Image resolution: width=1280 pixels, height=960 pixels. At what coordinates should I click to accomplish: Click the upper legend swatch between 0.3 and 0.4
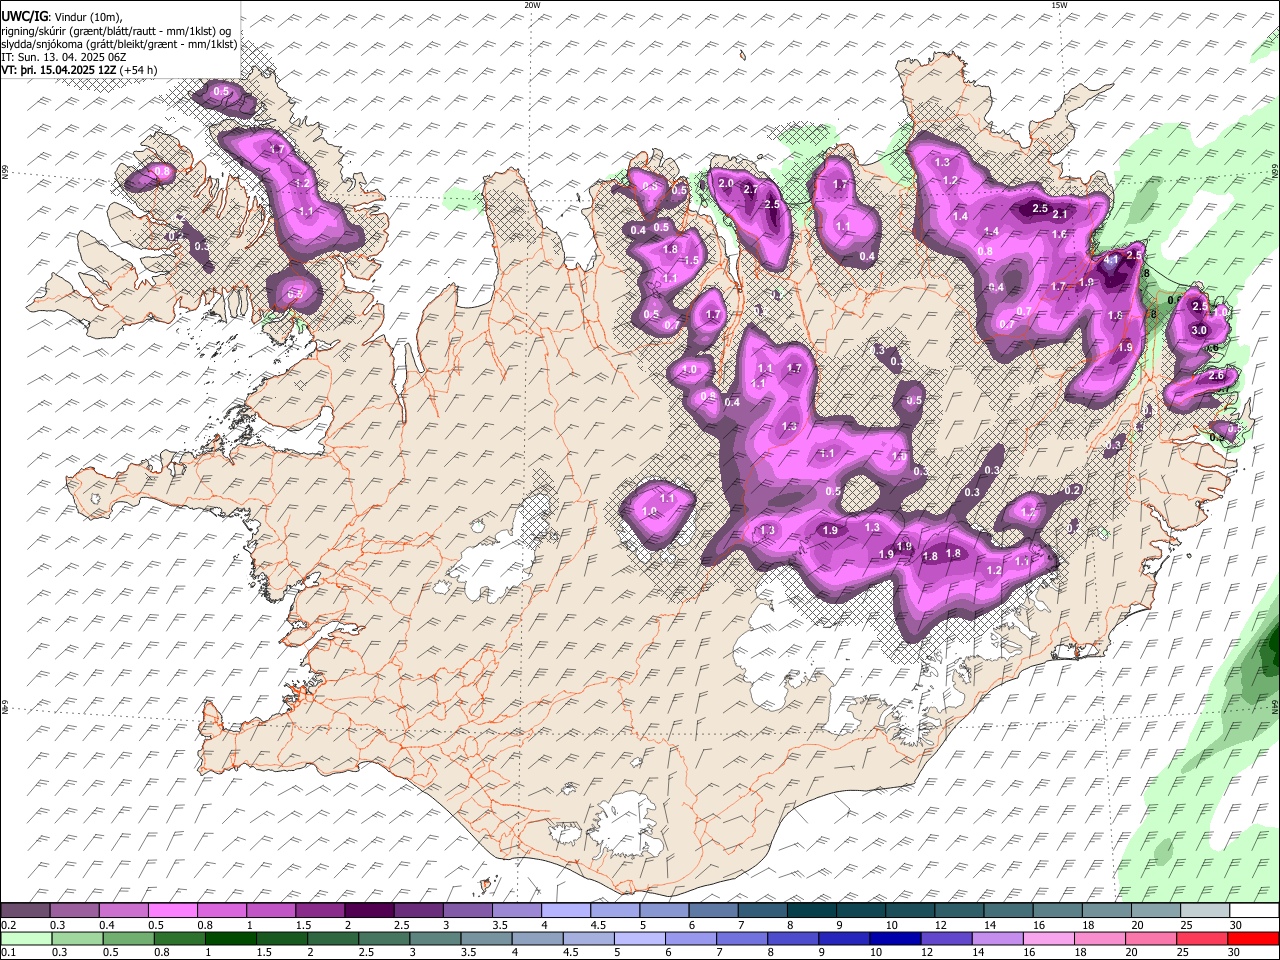(76, 911)
